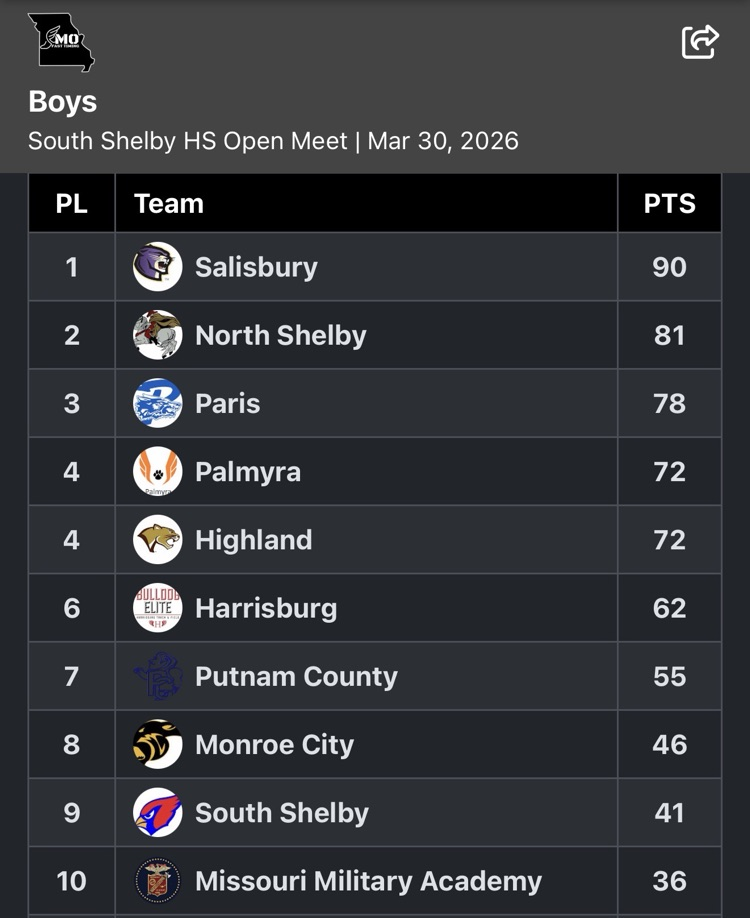750x918 pixels.
Task: Sort by the PTS column header
Action: (669, 204)
